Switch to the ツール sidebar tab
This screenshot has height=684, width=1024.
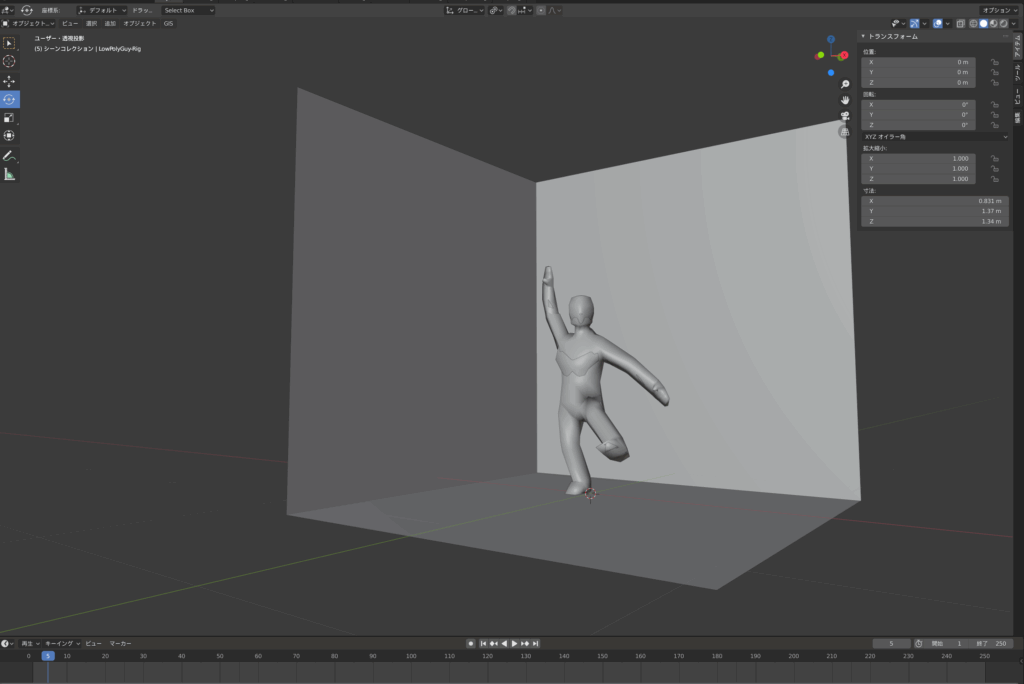tap(1018, 73)
